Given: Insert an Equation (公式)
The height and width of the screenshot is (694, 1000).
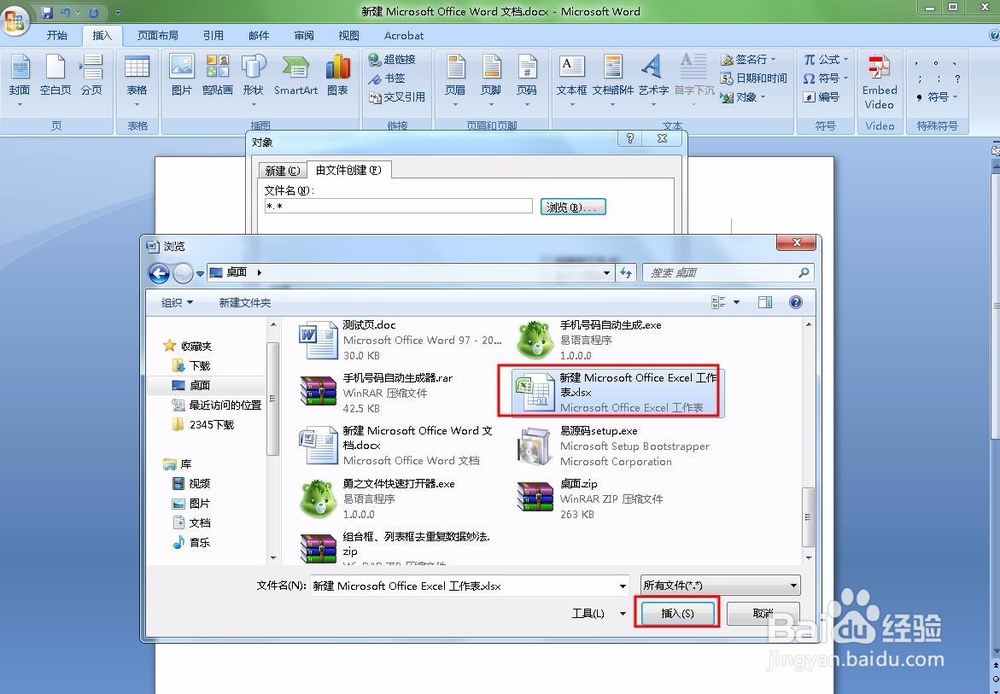Looking at the screenshot, I should (825, 60).
